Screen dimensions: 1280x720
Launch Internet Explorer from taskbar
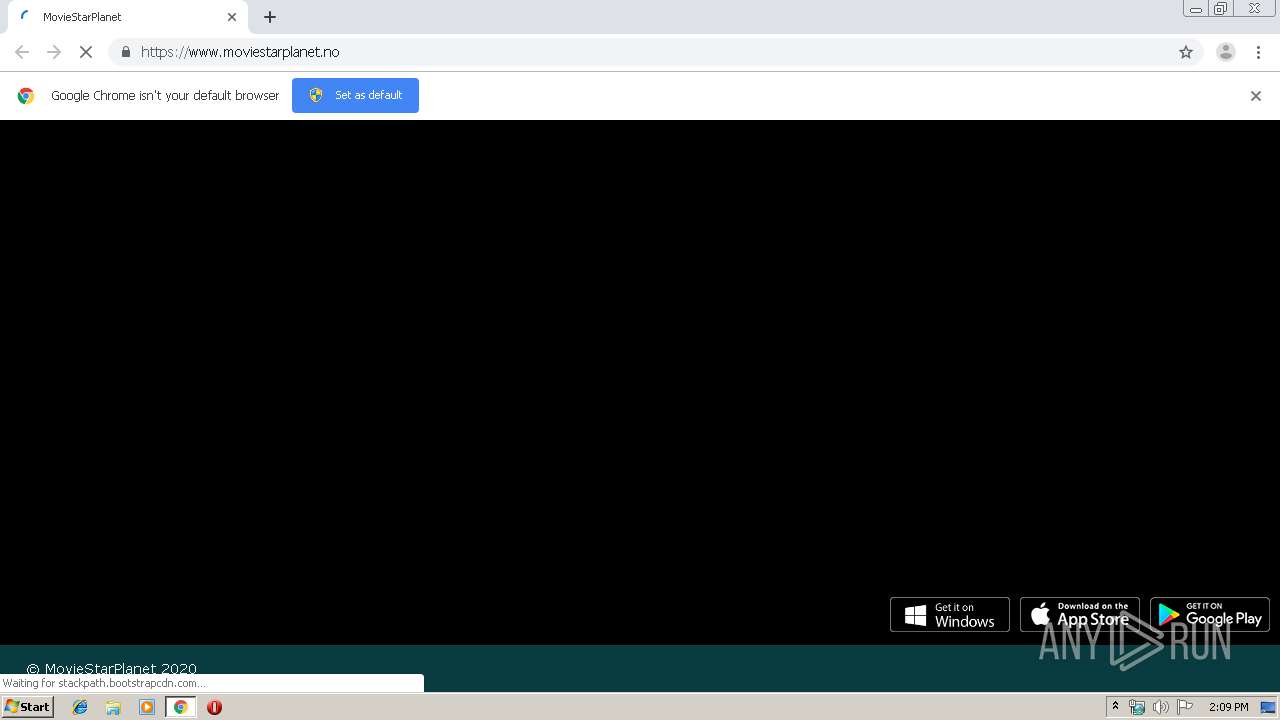pyautogui.click(x=80, y=707)
